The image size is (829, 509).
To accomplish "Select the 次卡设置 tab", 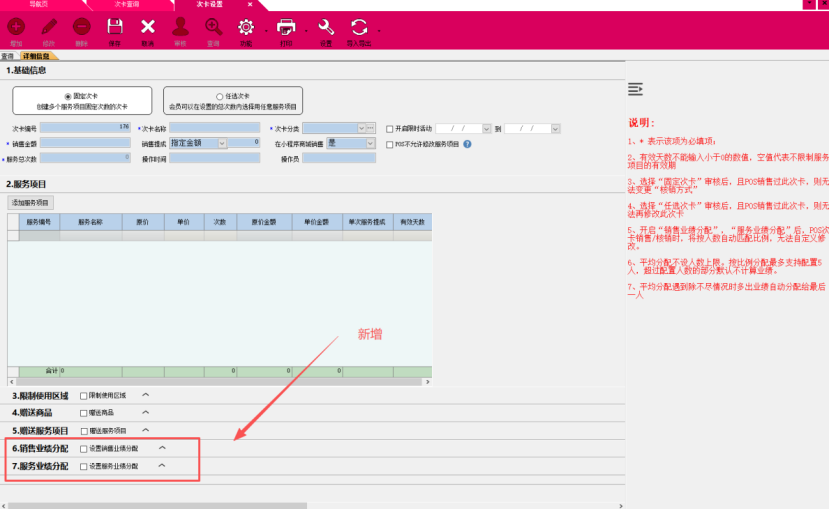I will (209, 4).
